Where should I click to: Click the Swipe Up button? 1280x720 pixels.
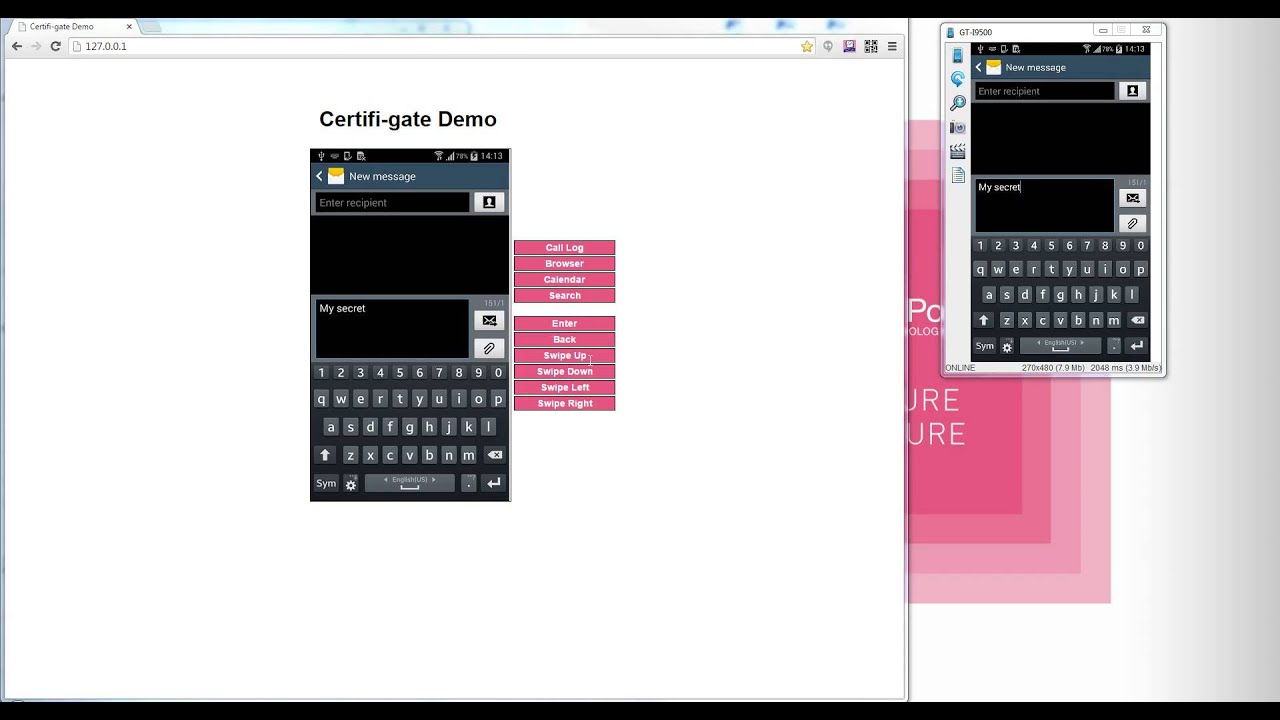click(x=564, y=356)
